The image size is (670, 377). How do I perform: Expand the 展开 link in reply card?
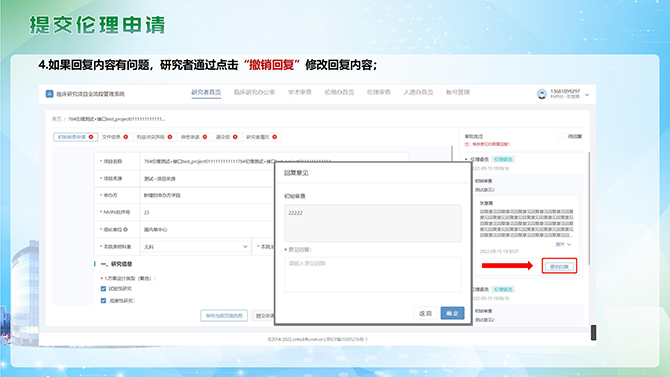563,244
